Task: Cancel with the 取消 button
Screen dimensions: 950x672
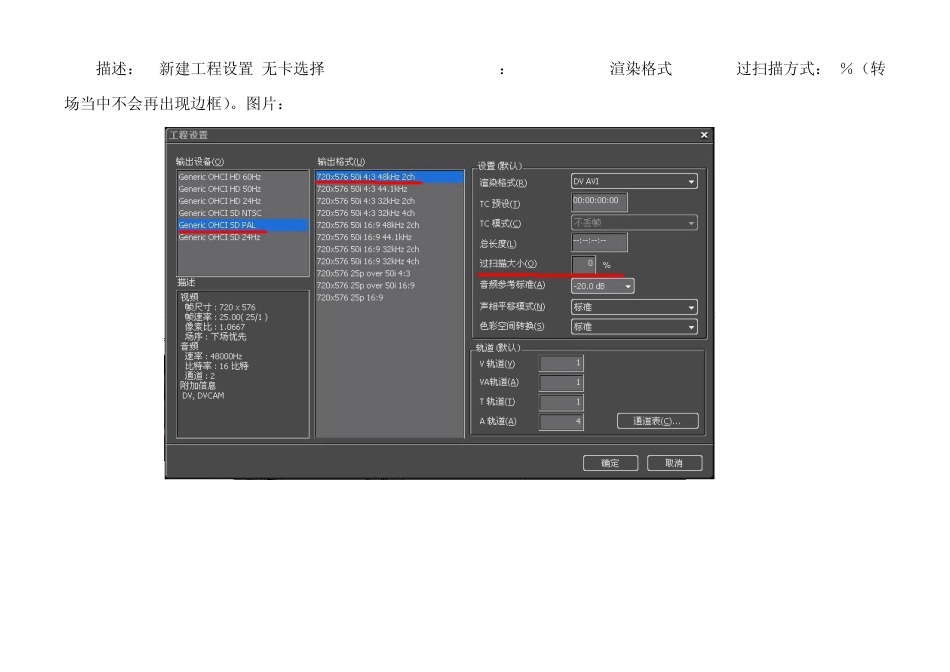Action: click(x=674, y=463)
